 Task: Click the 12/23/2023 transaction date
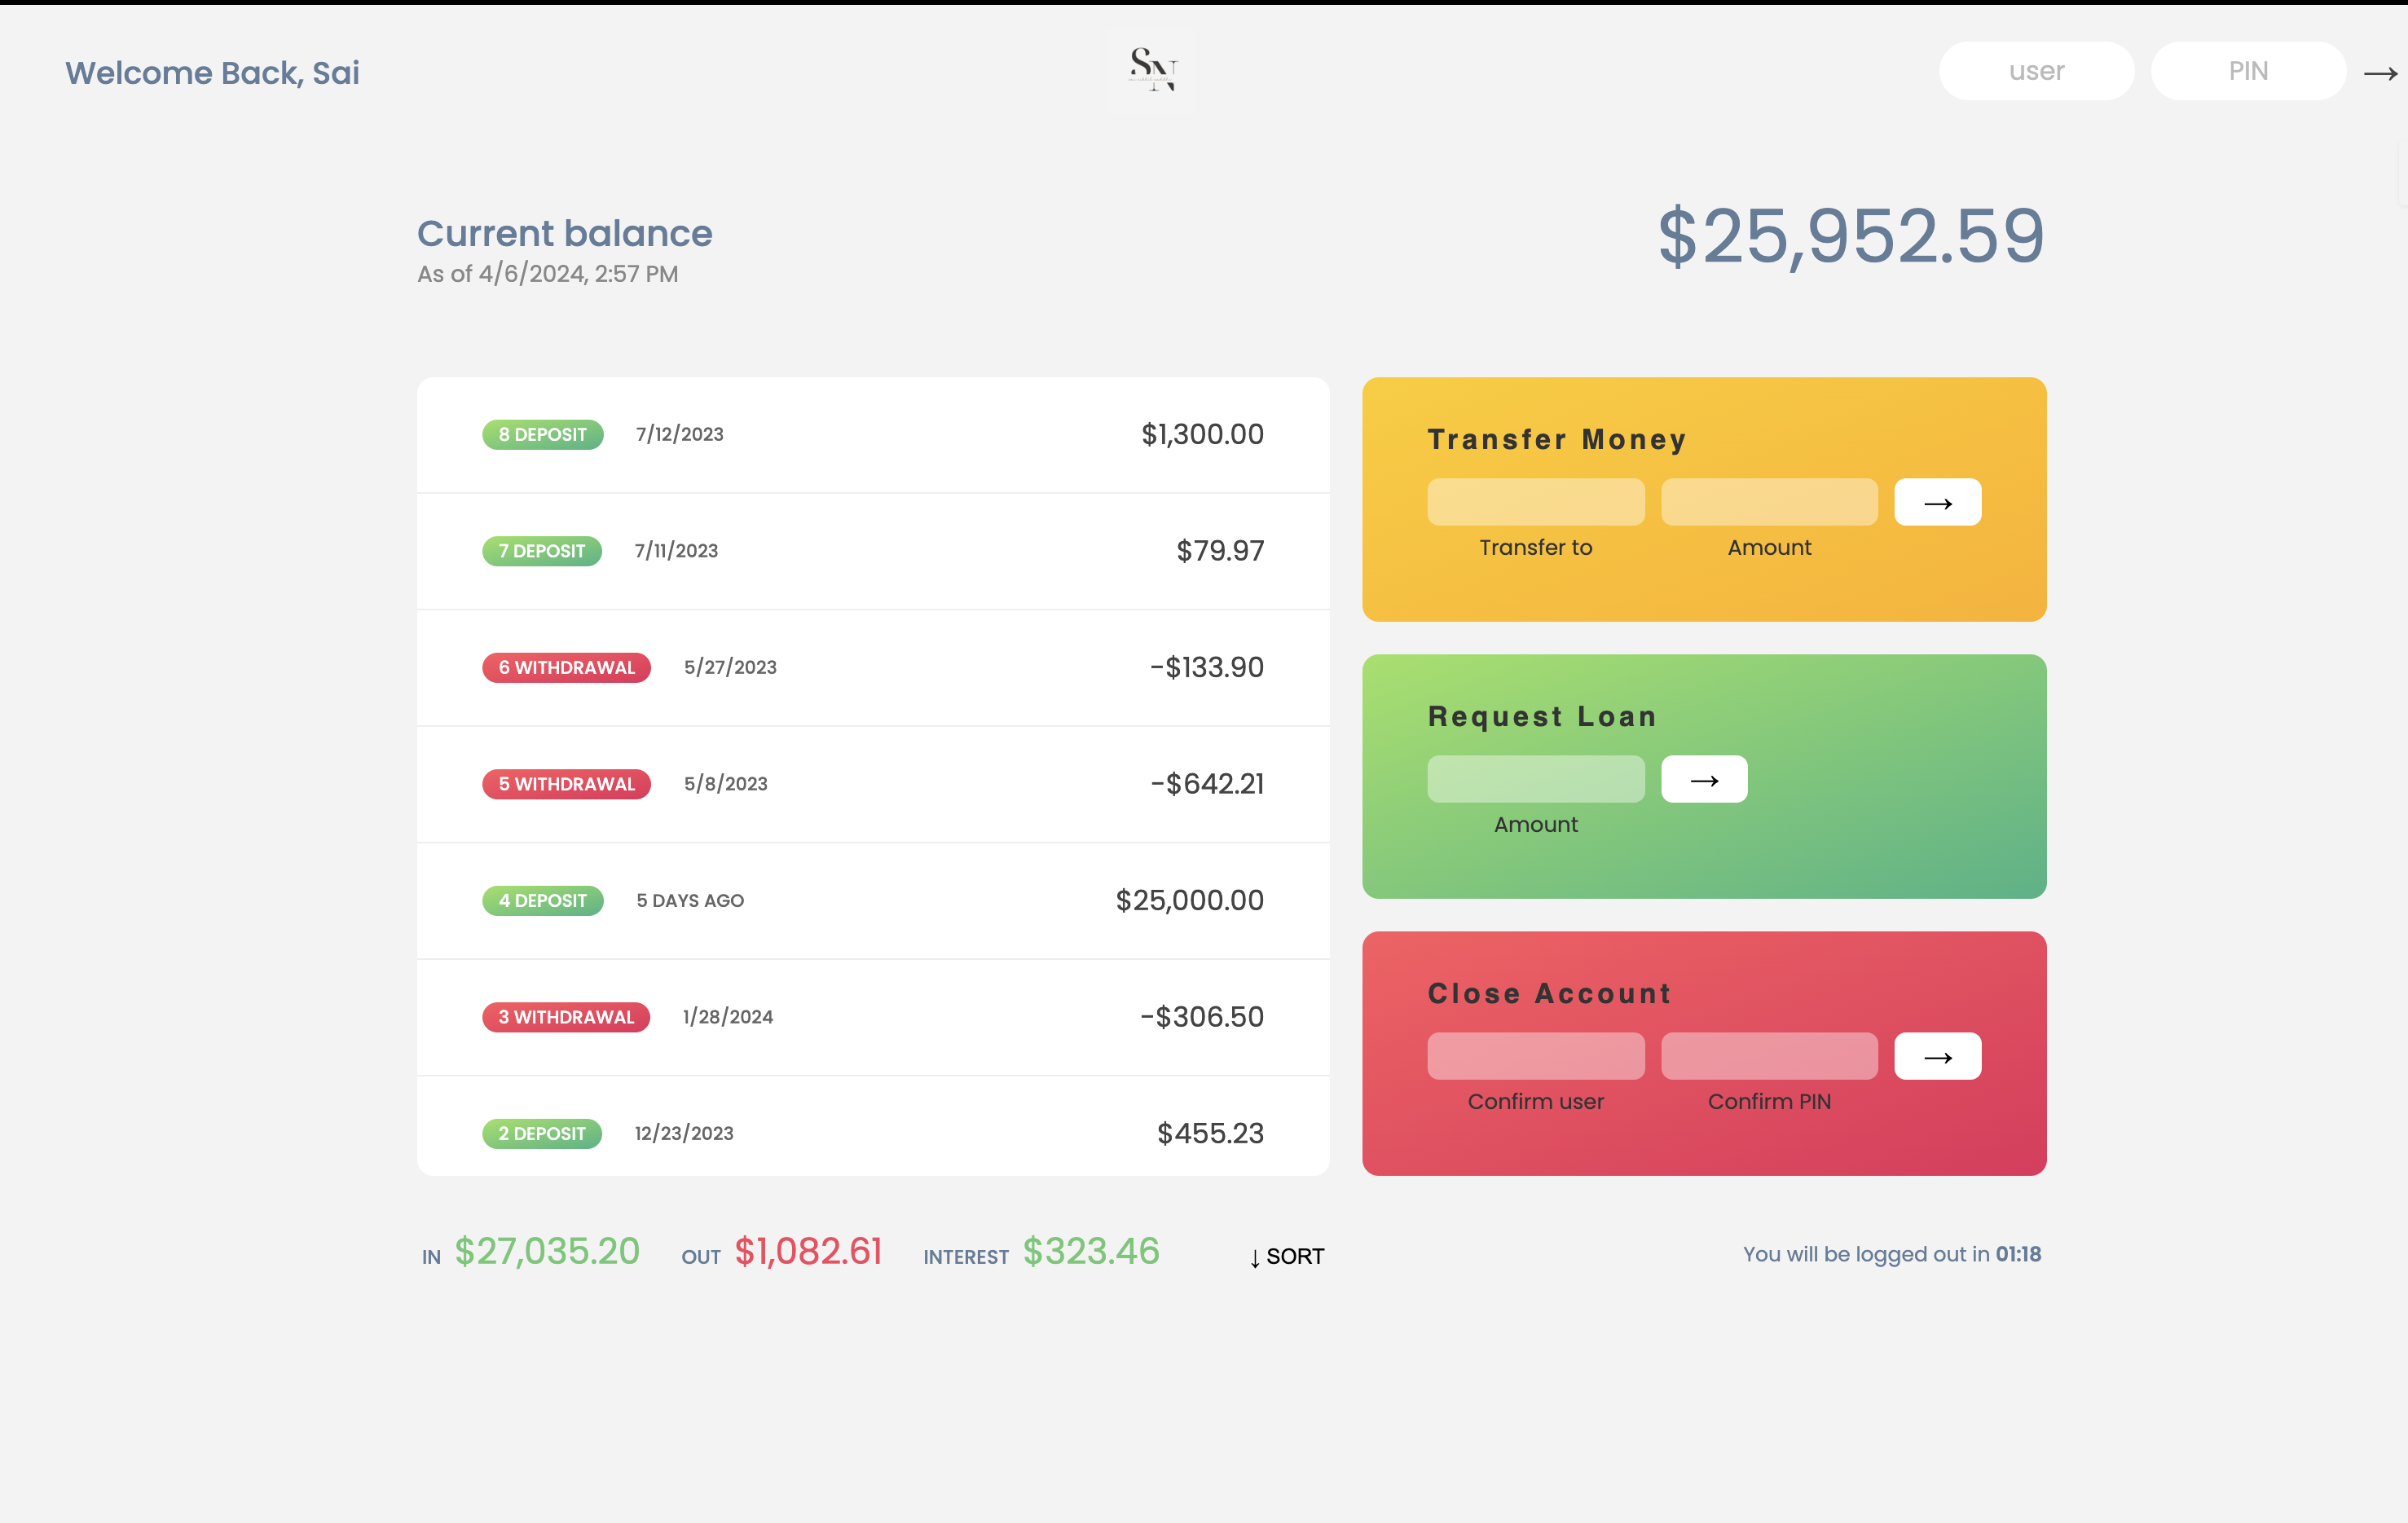point(684,1133)
